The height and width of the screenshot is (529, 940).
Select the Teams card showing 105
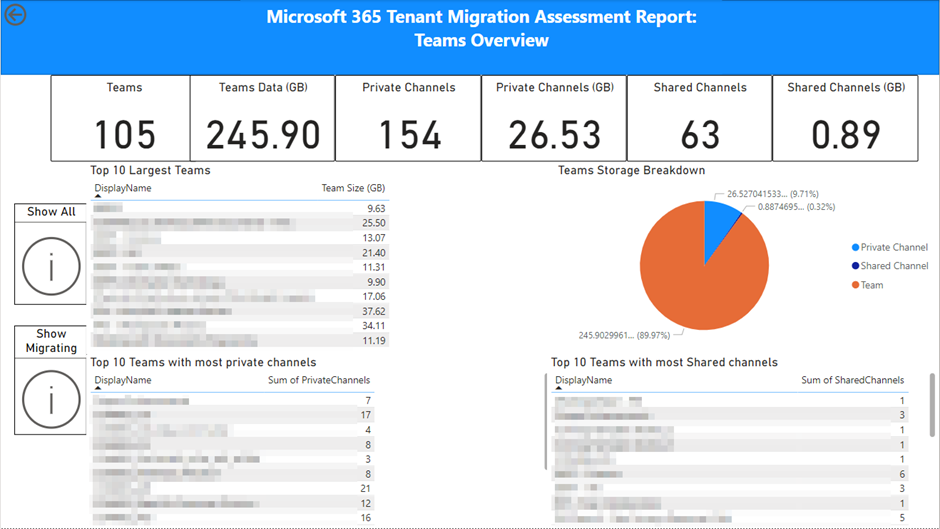click(120, 118)
